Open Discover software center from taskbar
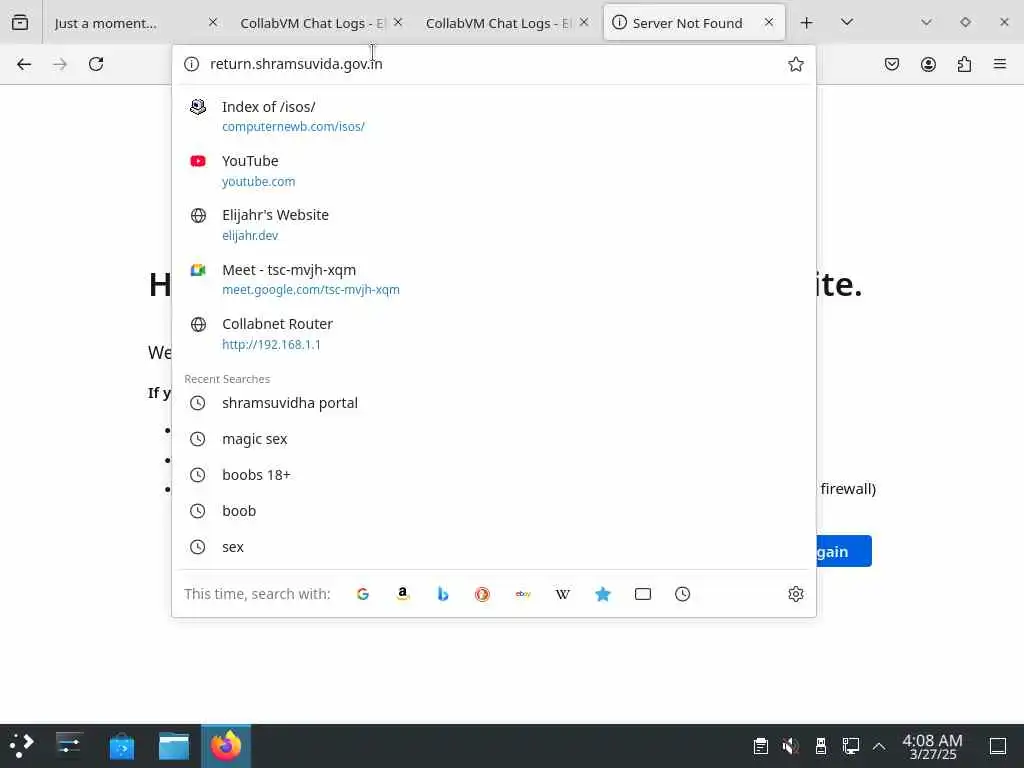The width and height of the screenshot is (1024, 768). 121,746
